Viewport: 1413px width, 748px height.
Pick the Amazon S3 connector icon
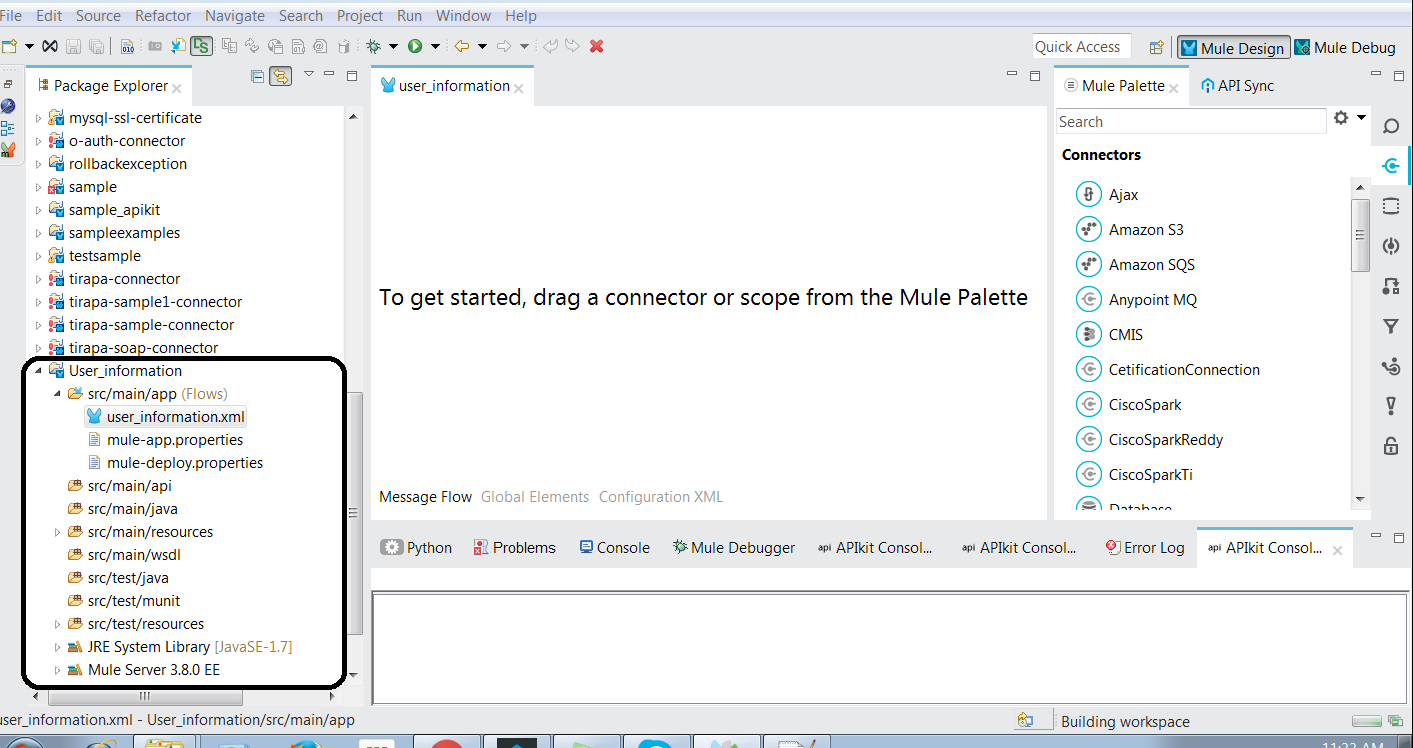(x=1088, y=230)
